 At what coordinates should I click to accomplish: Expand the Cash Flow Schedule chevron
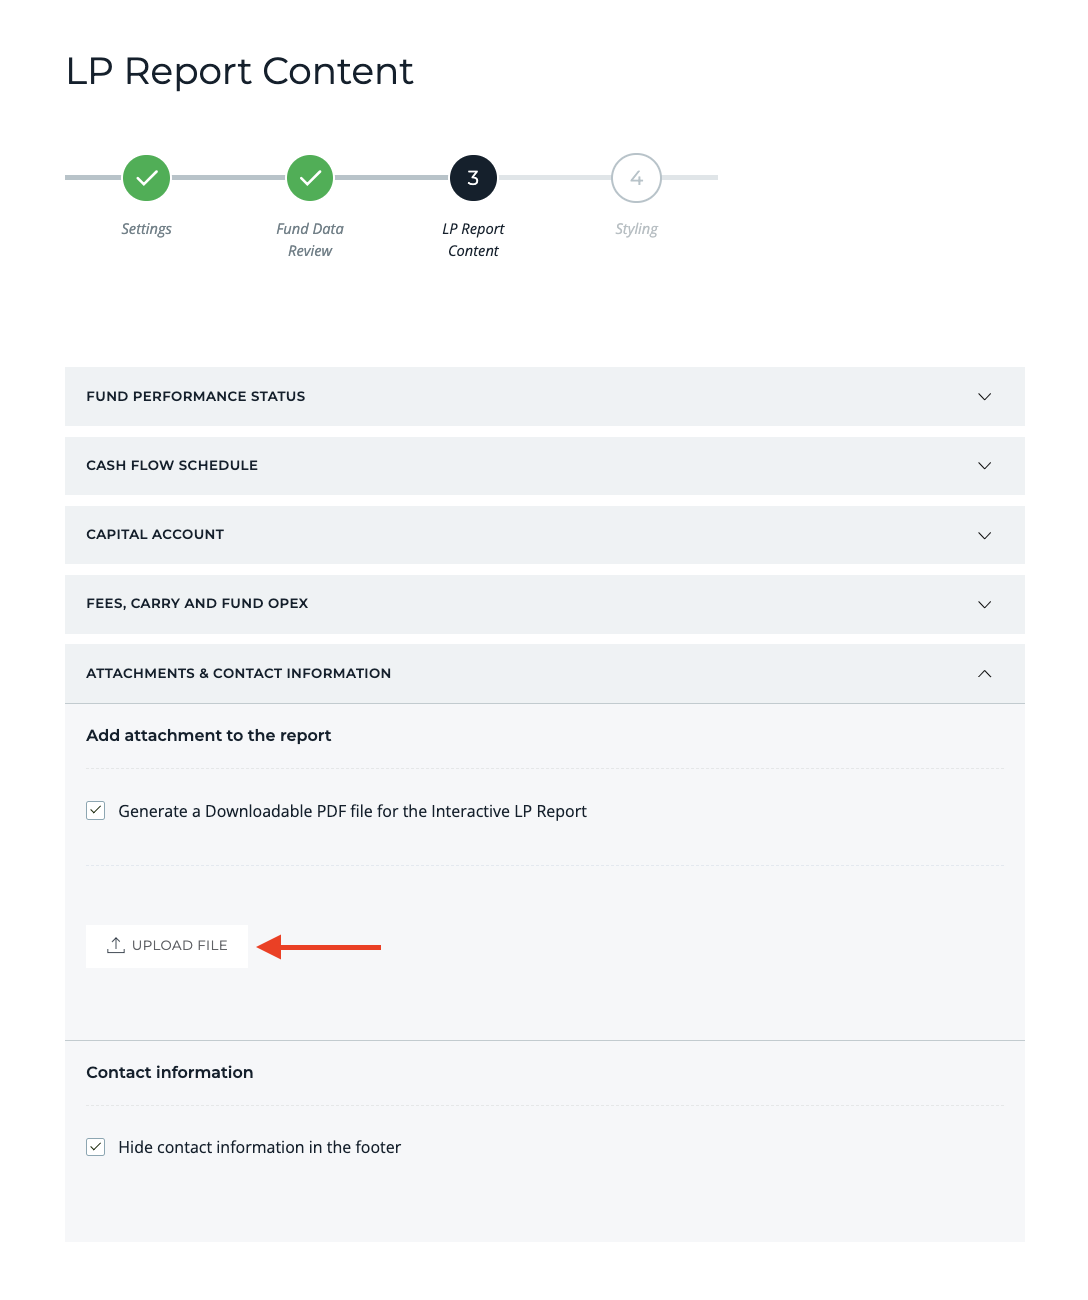pos(984,466)
